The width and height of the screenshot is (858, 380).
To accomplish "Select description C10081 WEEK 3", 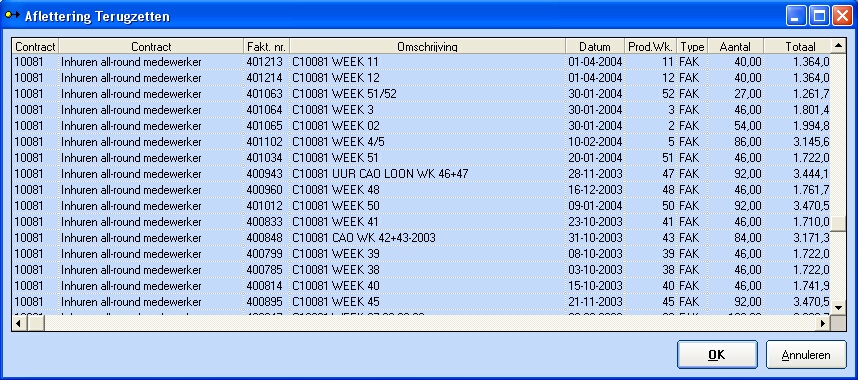I will 333,110.
